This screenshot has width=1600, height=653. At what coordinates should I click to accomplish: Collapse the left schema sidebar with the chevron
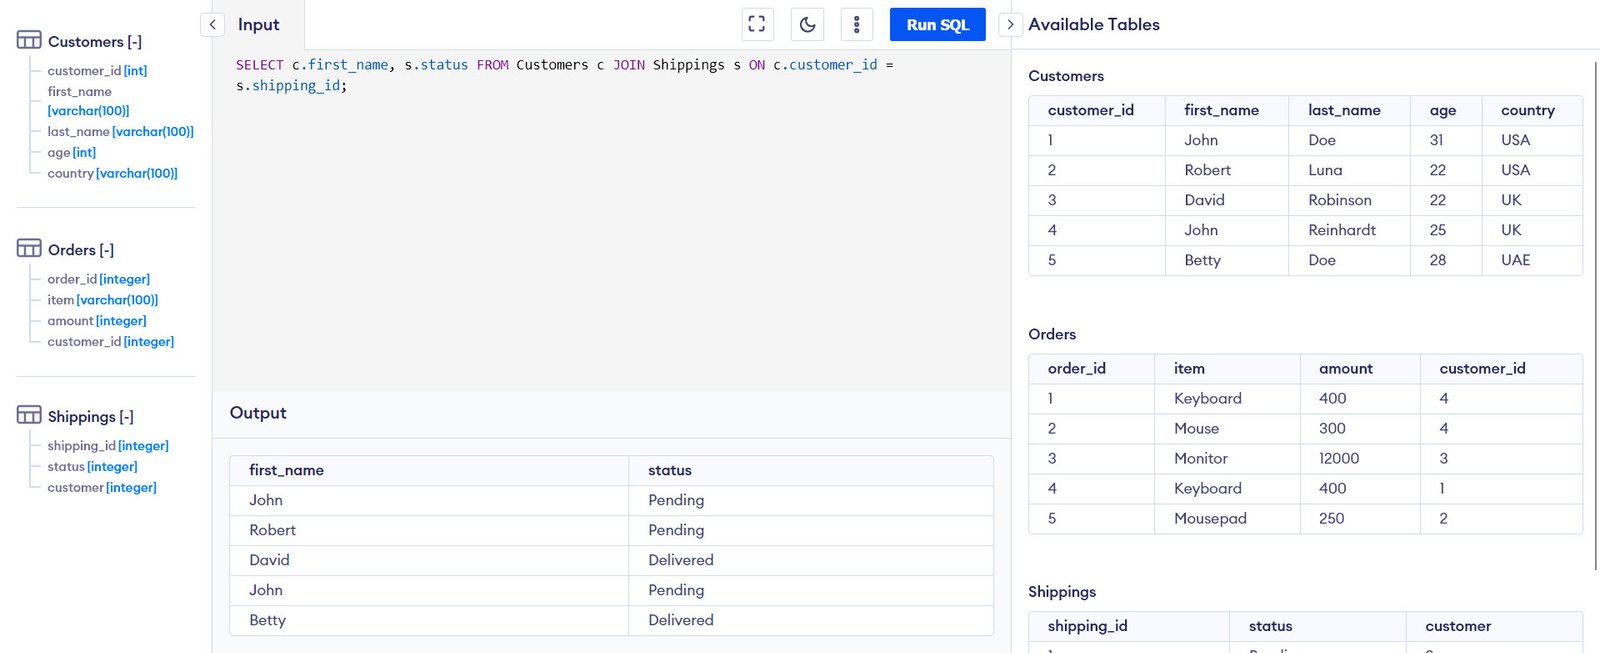(212, 24)
